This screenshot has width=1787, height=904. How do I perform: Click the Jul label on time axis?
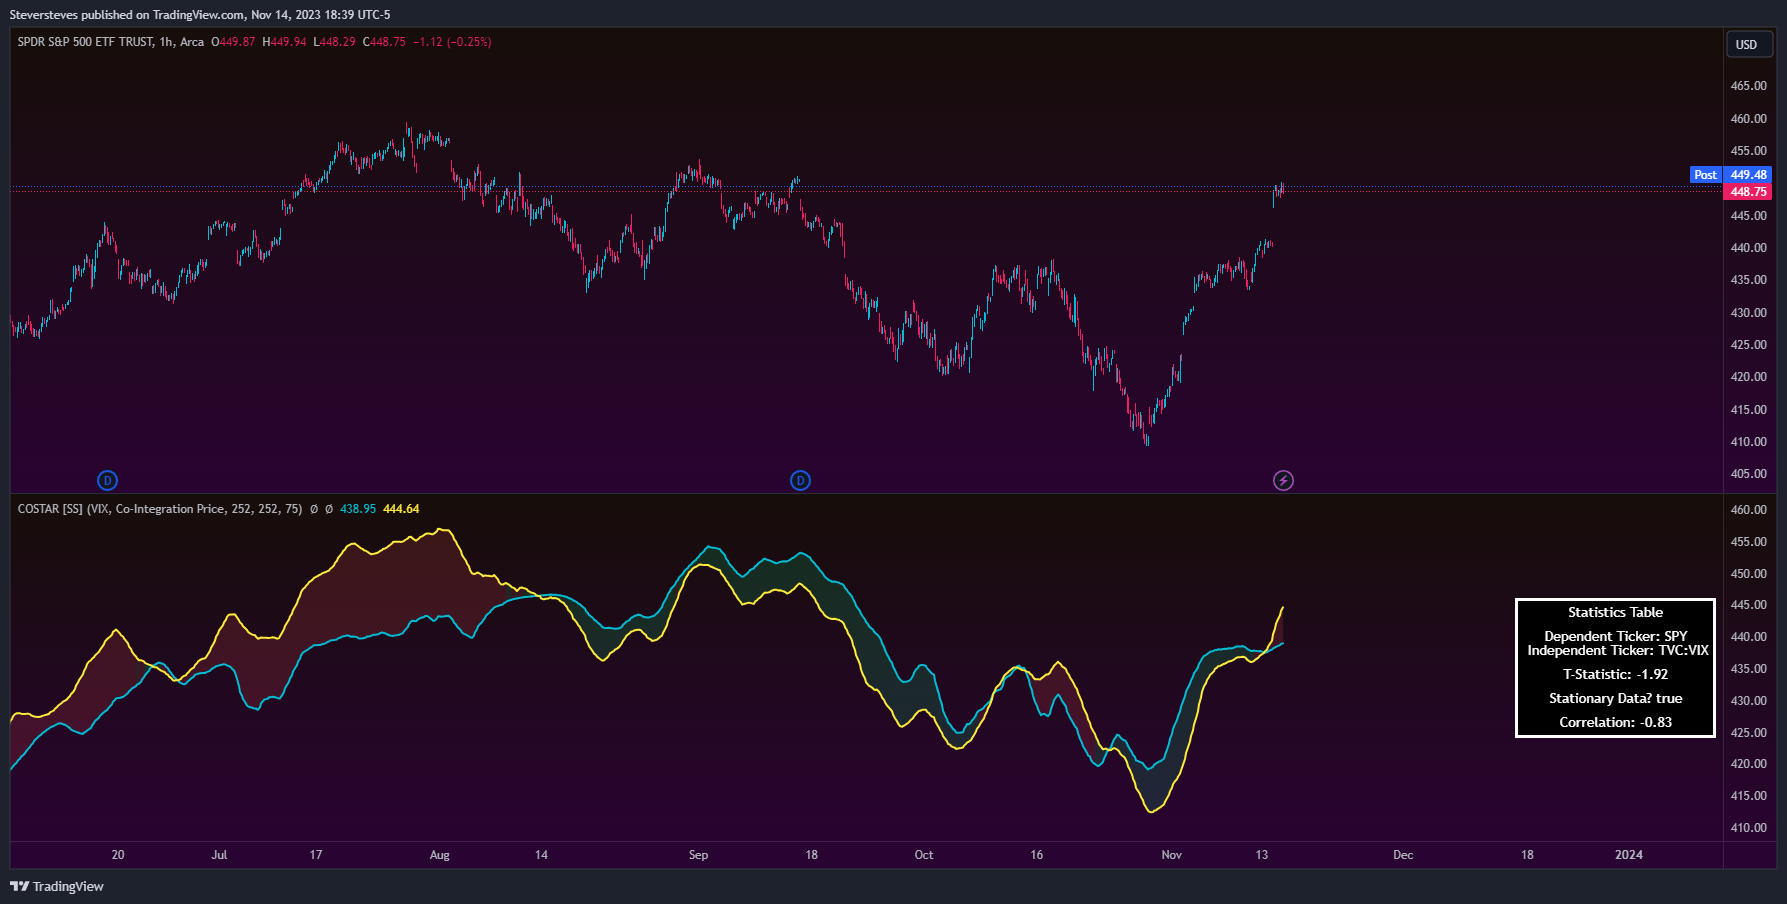point(219,855)
